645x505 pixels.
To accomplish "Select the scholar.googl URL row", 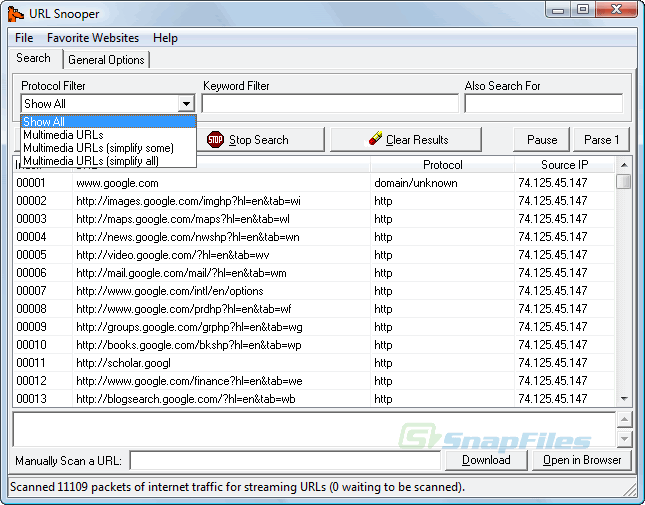I will (x=314, y=363).
